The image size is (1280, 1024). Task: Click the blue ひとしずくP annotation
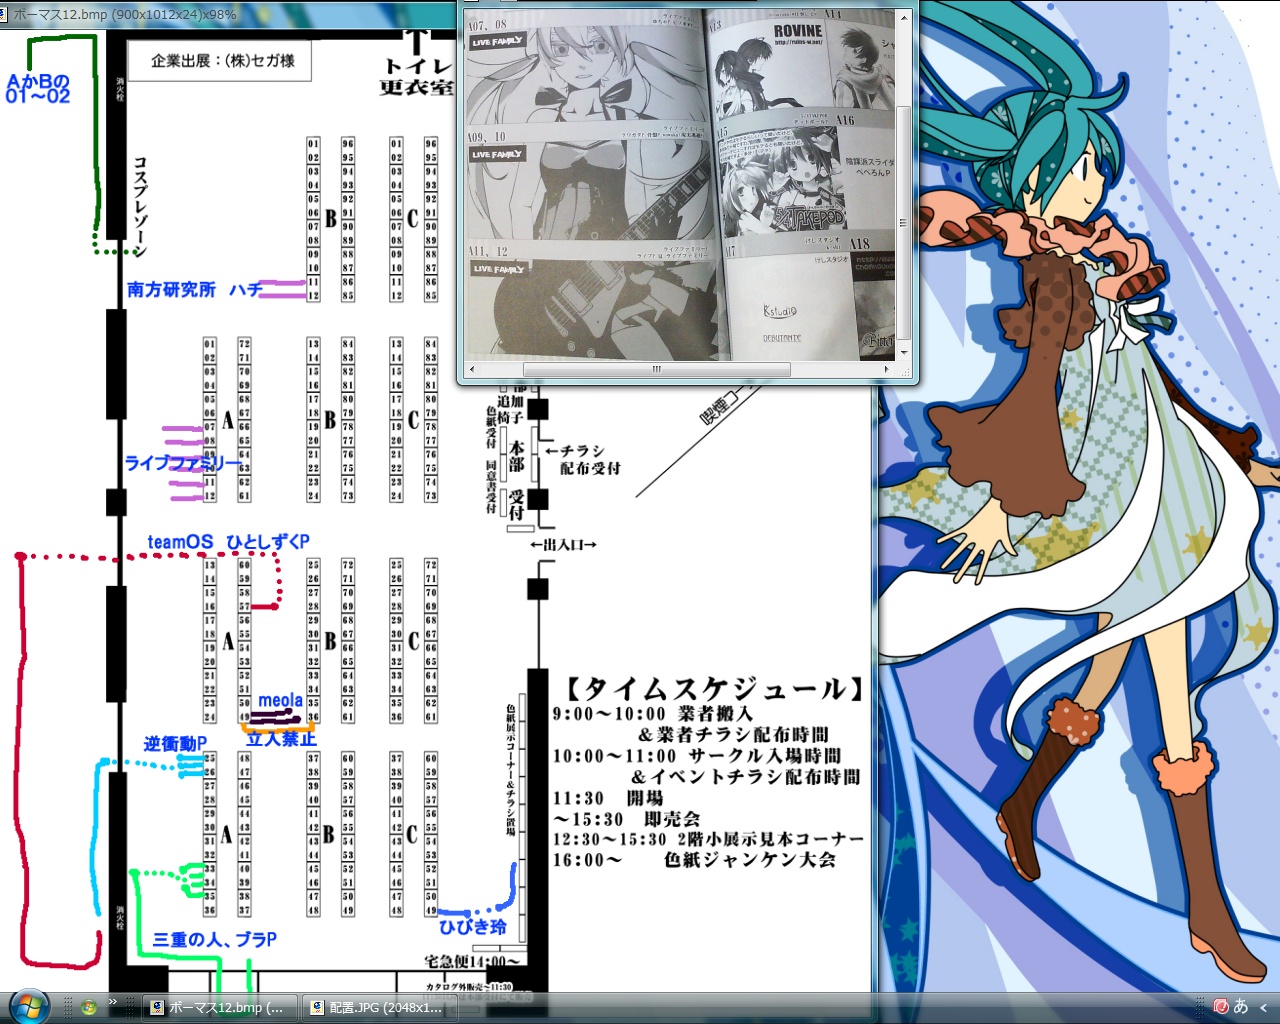268,542
